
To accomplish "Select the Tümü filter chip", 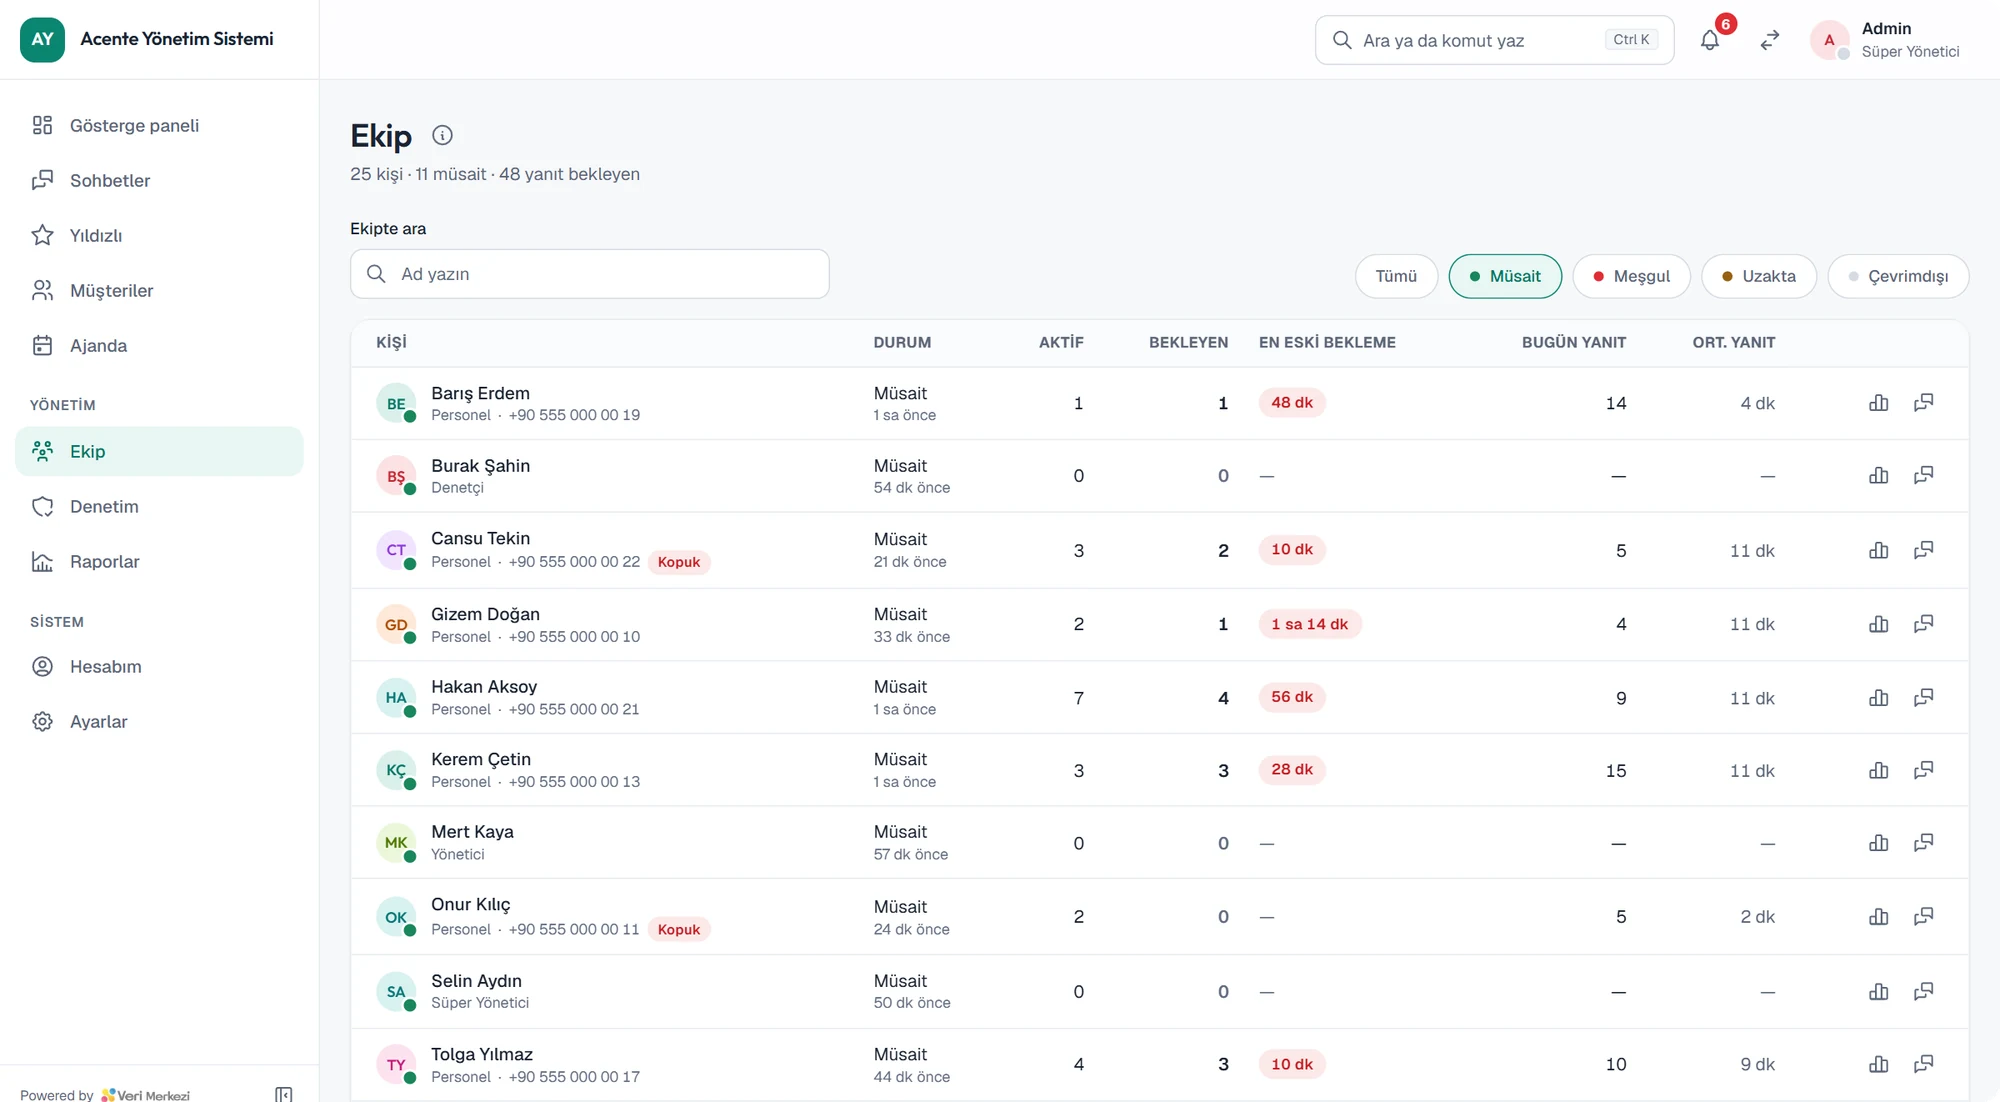I will click(x=1396, y=276).
